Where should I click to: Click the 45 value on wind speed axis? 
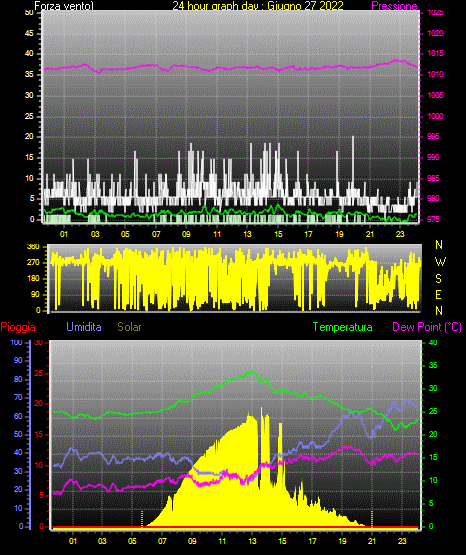pyautogui.click(x=29, y=33)
